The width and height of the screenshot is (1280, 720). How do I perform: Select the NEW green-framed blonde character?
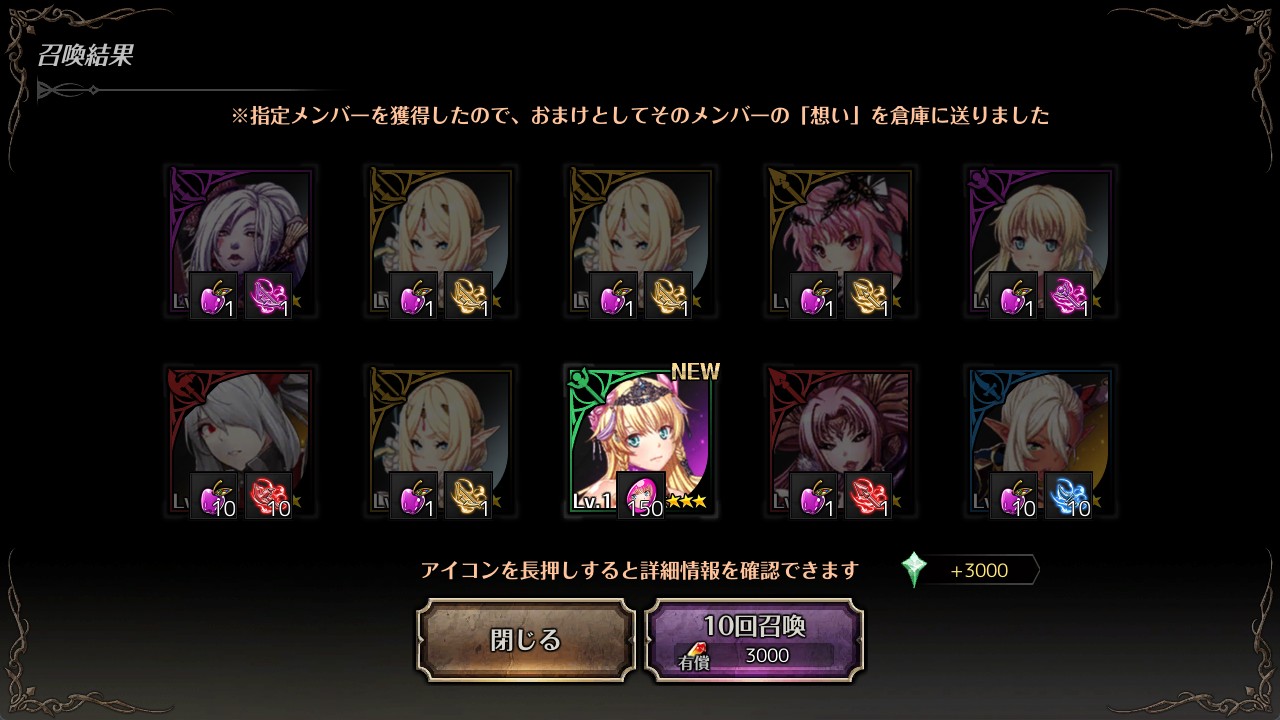[640, 441]
